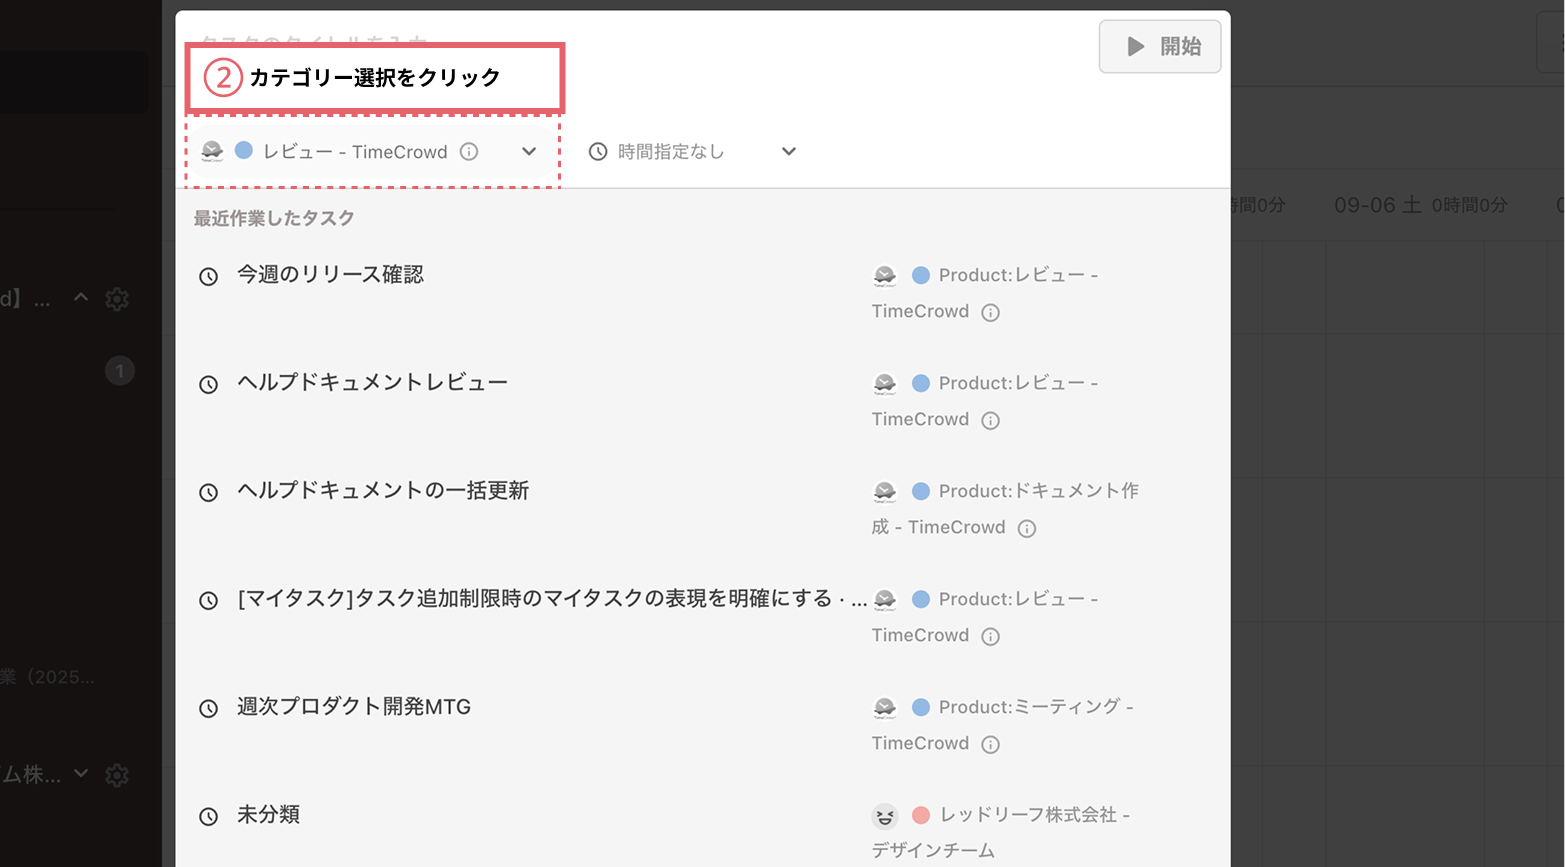
Task: Start the timer with the 開始 button
Action: pyautogui.click(x=1160, y=46)
